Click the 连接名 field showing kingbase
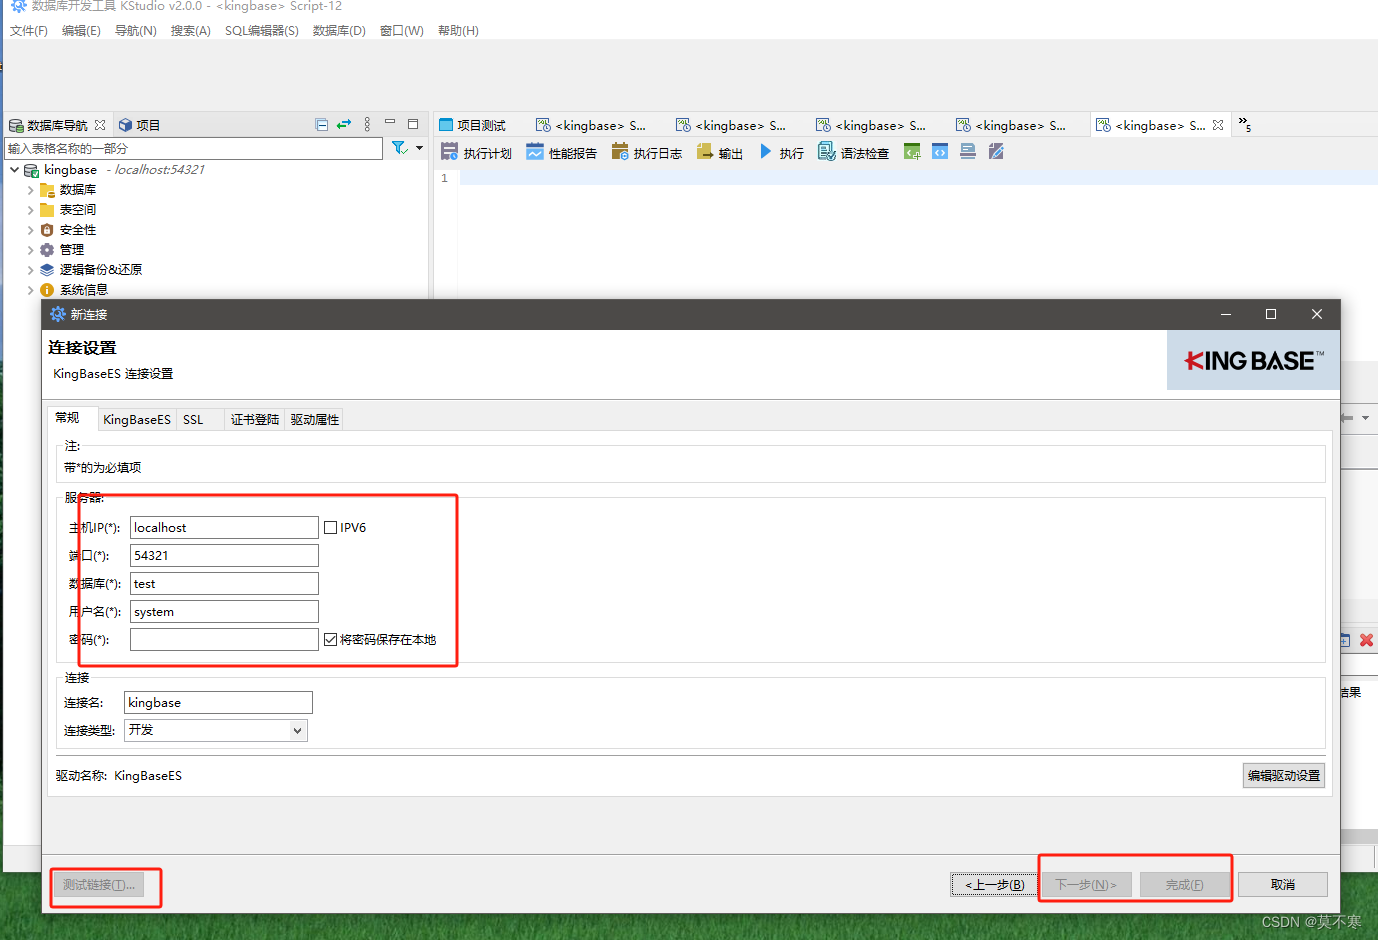This screenshot has height=940, width=1378. tap(218, 703)
